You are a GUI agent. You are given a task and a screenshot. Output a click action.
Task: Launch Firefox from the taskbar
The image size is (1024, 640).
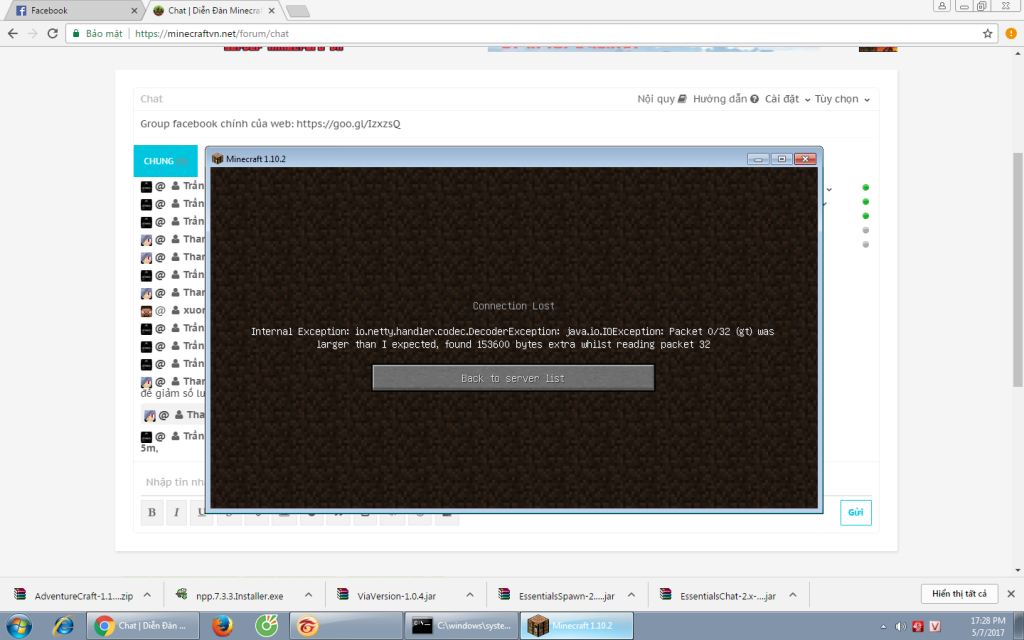pyautogui.click(x=223, y=626)
